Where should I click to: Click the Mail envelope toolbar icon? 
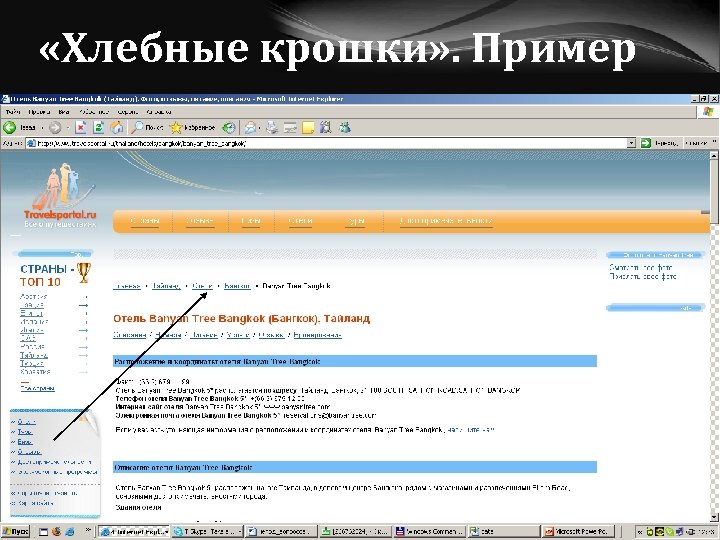(250, 127)
